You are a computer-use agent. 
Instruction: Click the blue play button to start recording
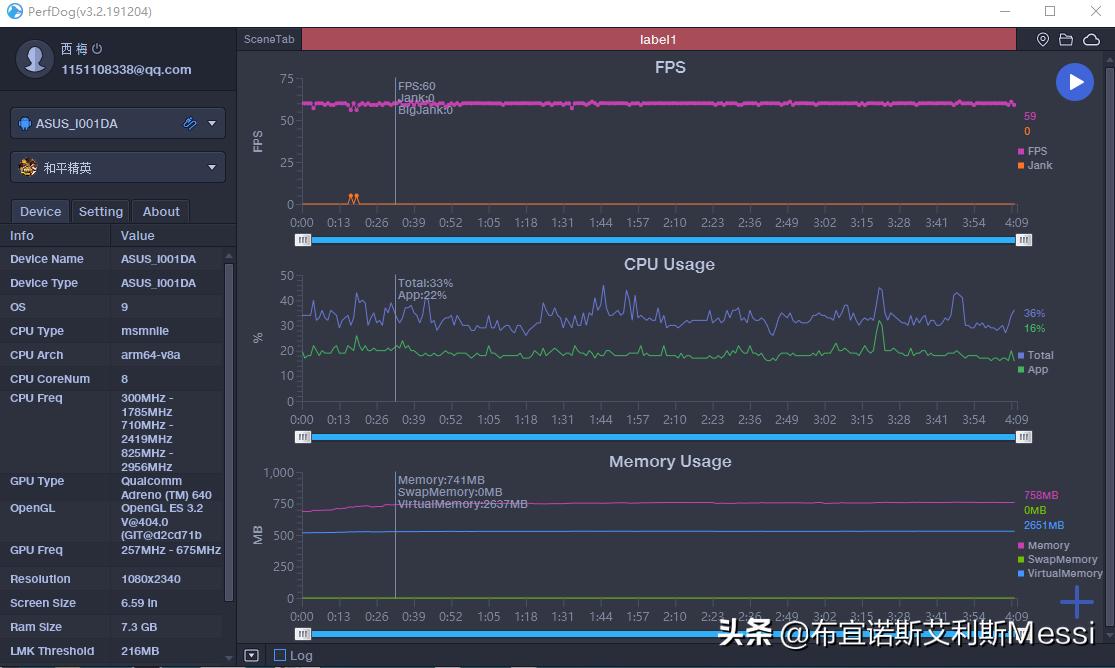tap(1075, 81)
